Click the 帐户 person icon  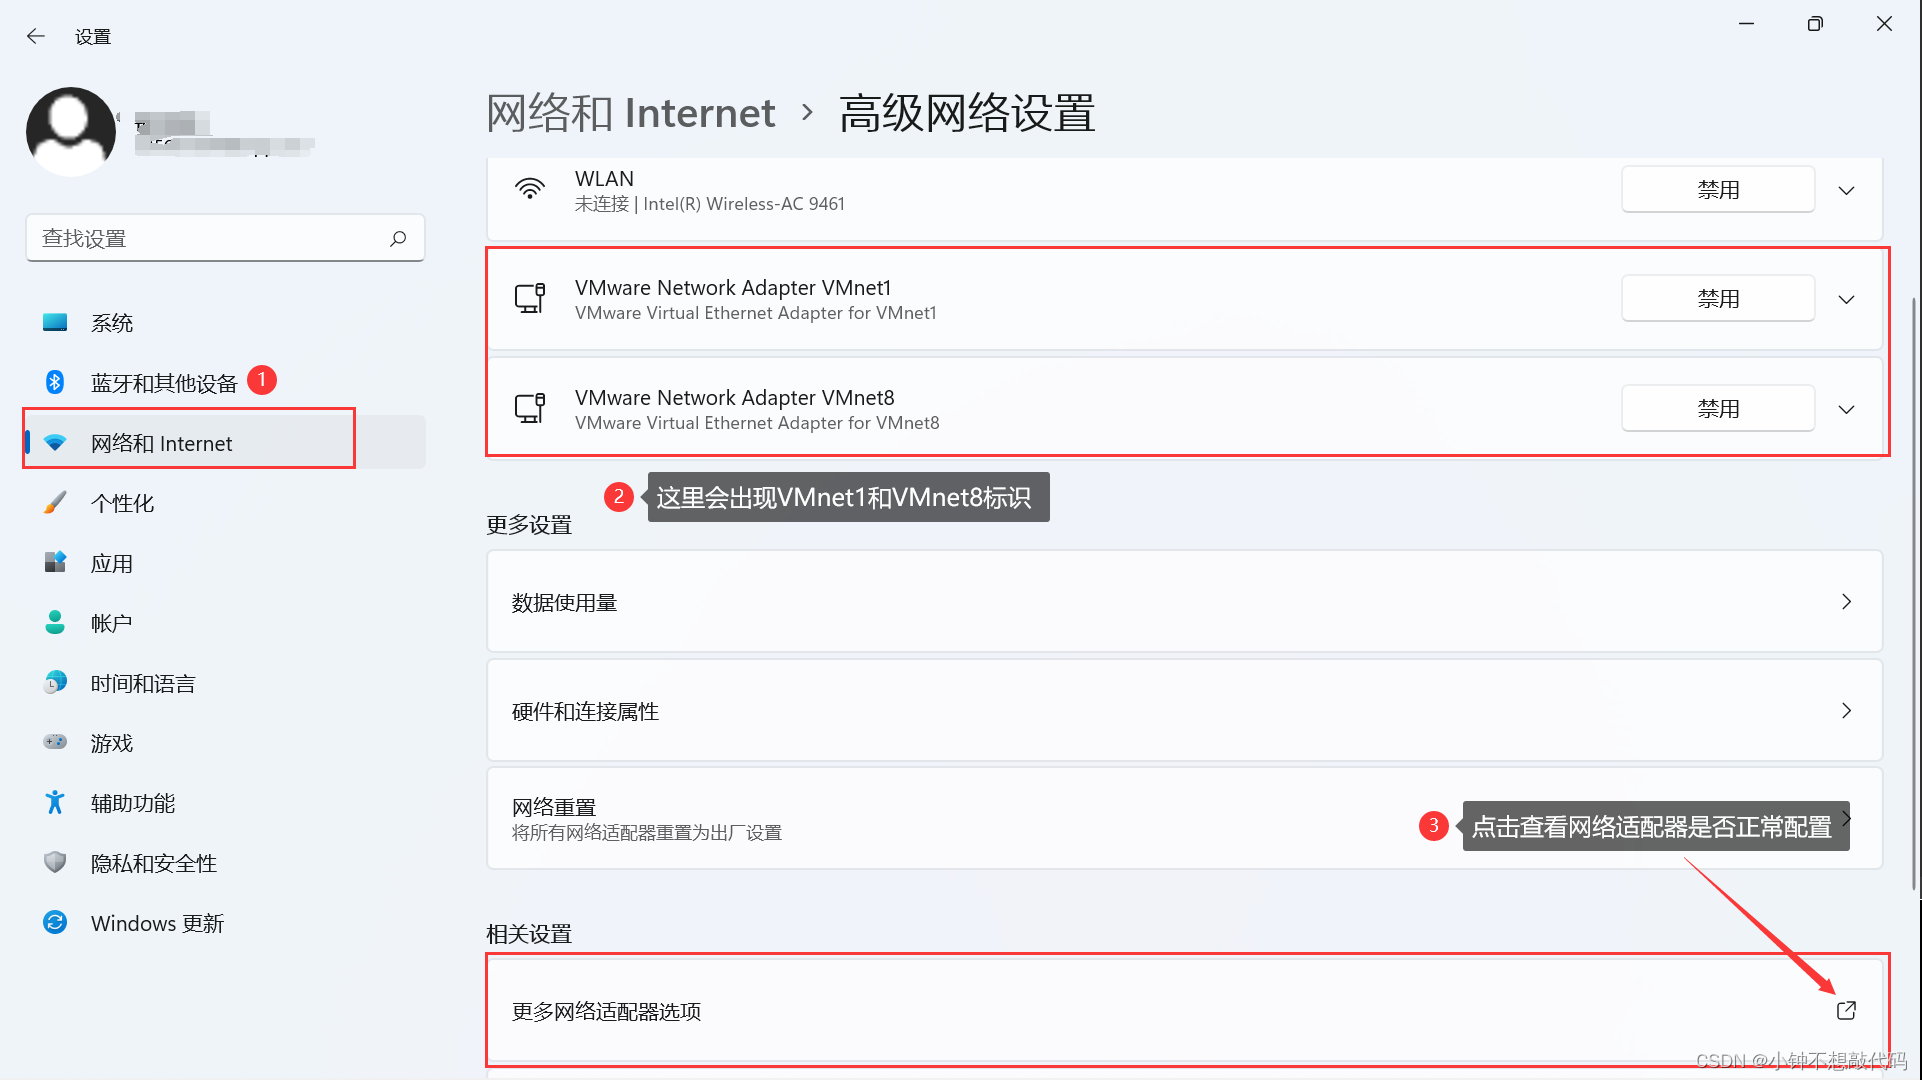pyautogui.click(x=55, y=622)
